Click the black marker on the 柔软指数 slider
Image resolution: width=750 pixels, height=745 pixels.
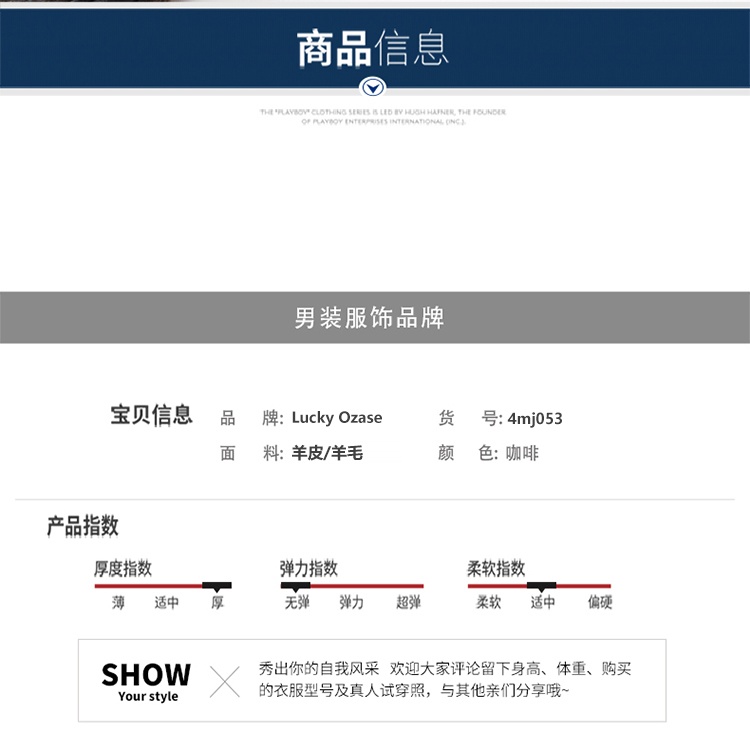(541, 585)
